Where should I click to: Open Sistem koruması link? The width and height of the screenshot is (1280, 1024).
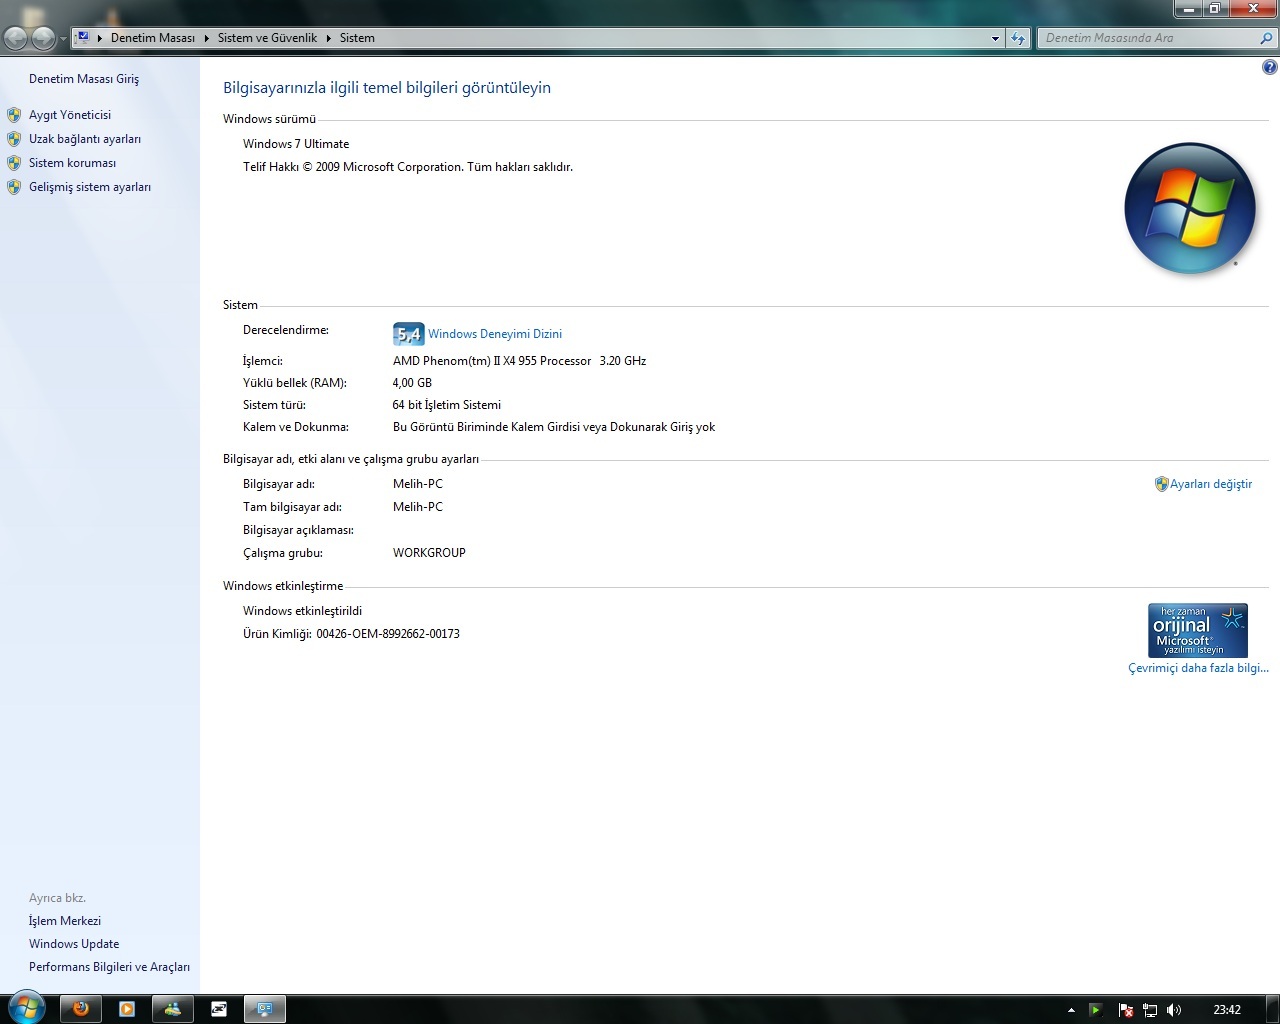point(72,163)
